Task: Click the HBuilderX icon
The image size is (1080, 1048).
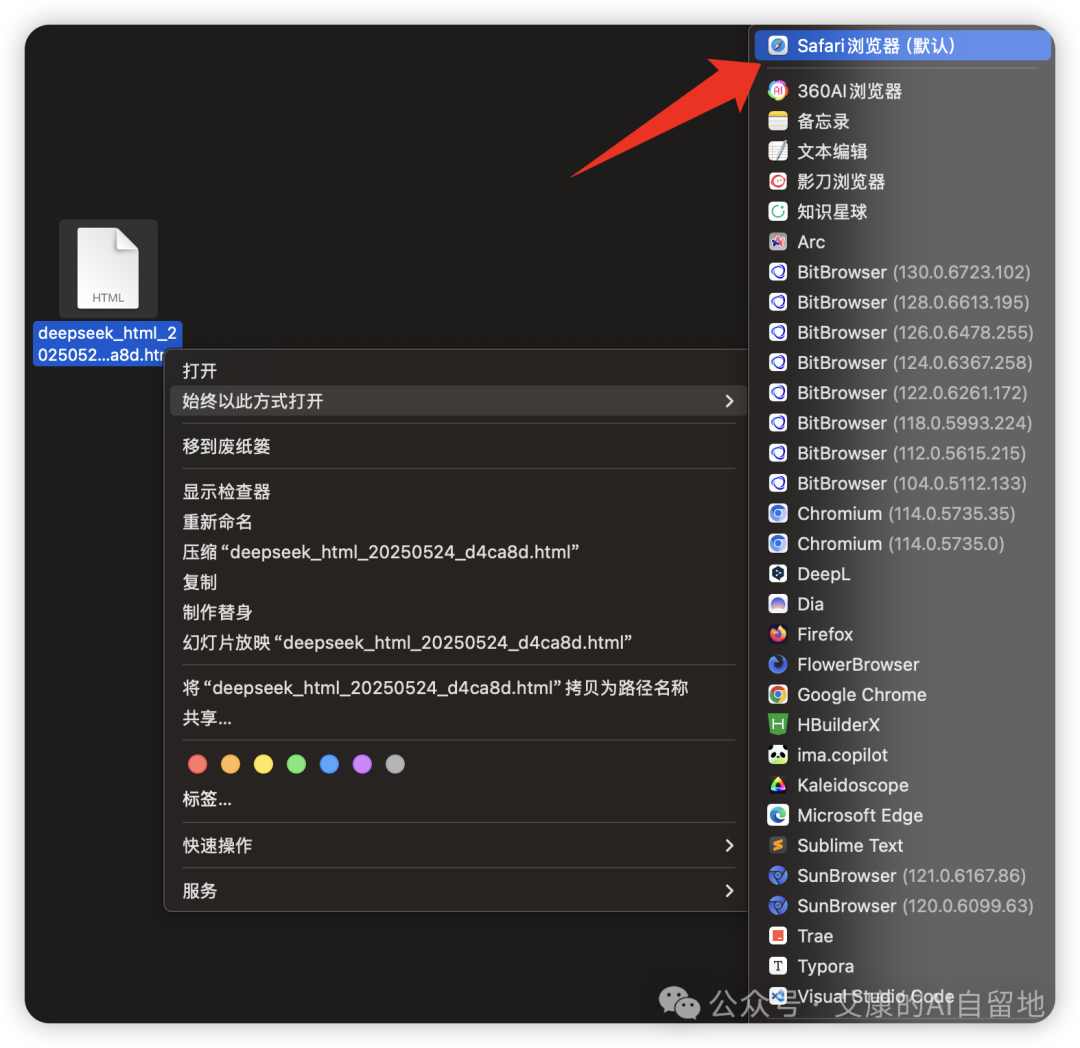Action: point(778,724)
